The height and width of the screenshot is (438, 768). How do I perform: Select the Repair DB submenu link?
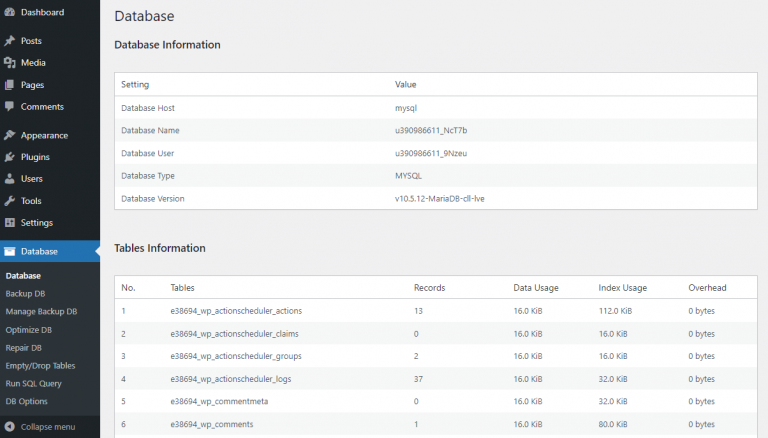(x=24, y=348)
